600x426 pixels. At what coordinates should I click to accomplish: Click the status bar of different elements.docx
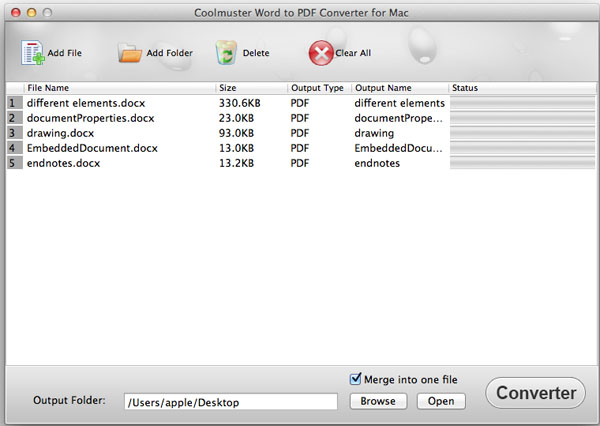tap(522, 103)
